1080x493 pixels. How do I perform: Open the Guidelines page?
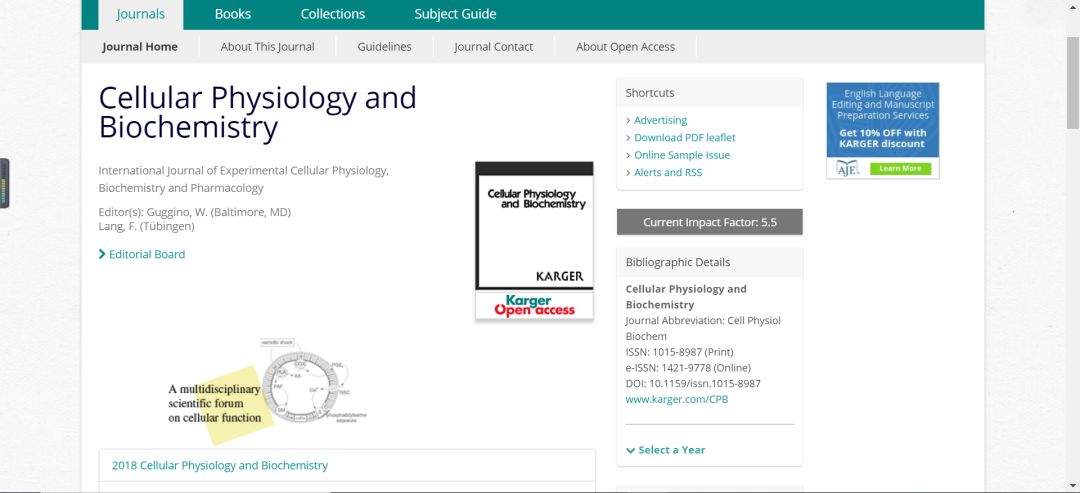pos(384,47)
